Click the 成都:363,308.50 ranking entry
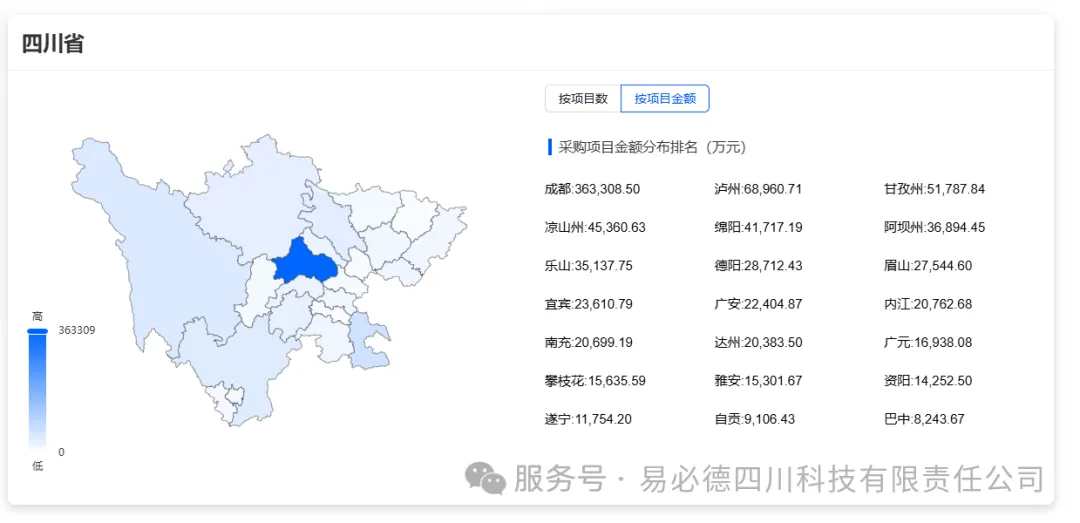1080x523 pixels. pyautogui.click(x=592, y=189)
